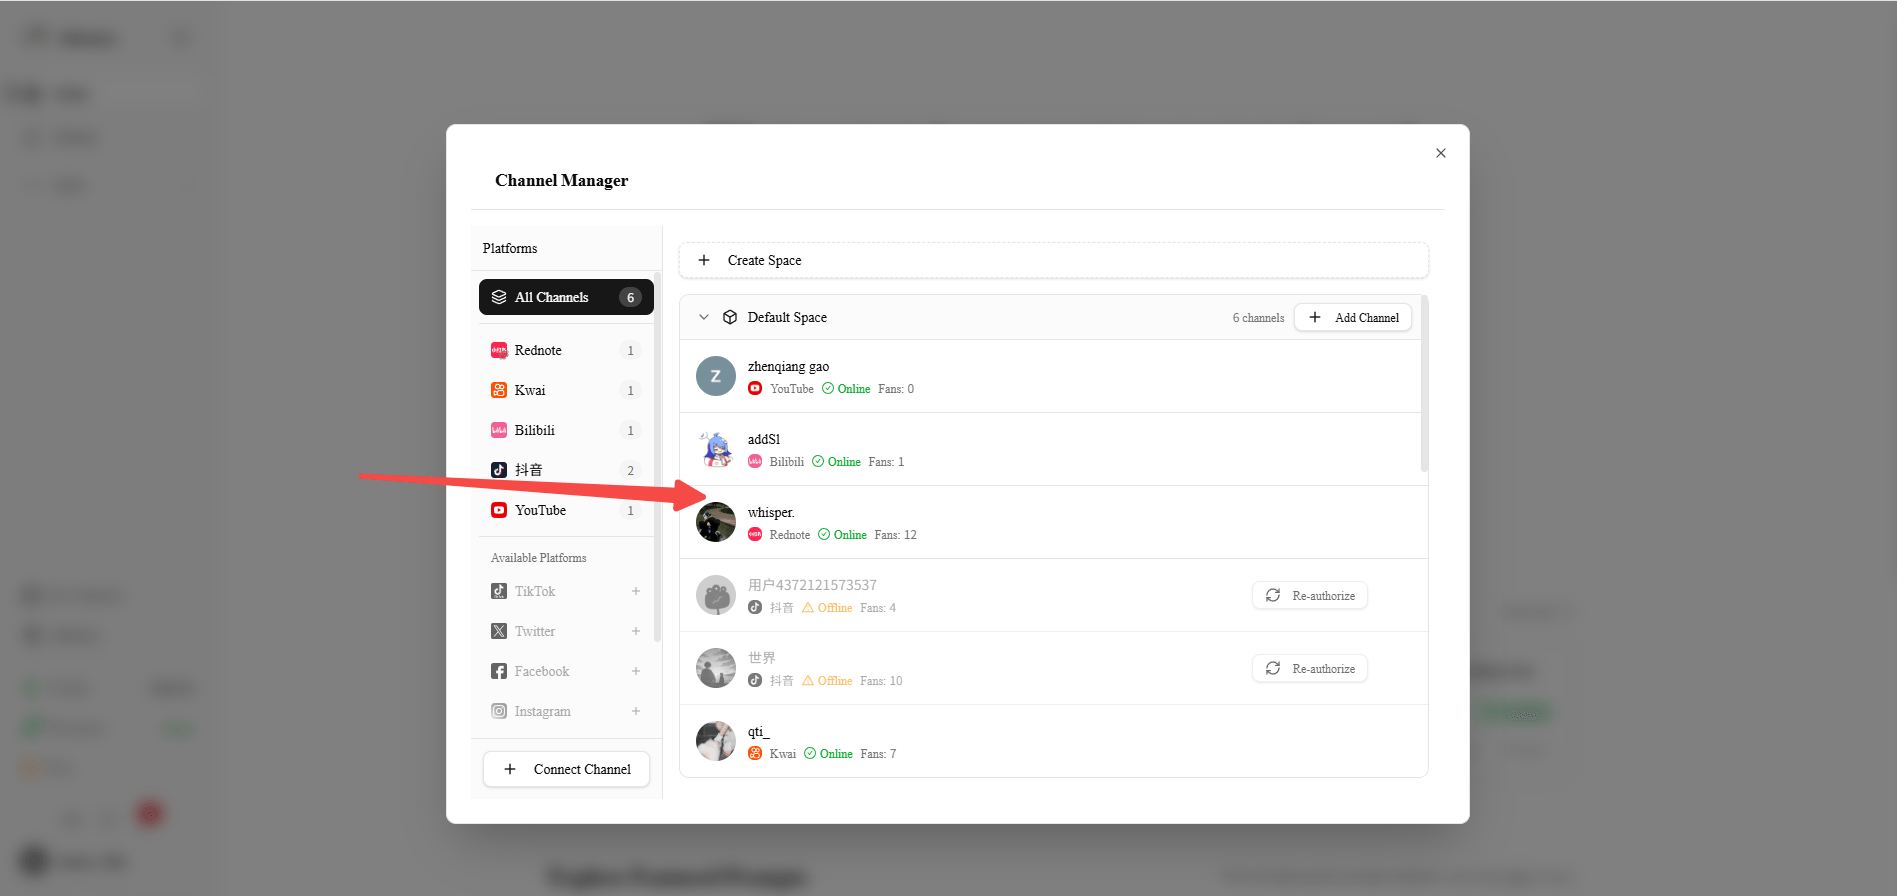Screen dimensions: 1897x896
Task: Close the Channel Manager dialog
Action: click(1440, 153)
